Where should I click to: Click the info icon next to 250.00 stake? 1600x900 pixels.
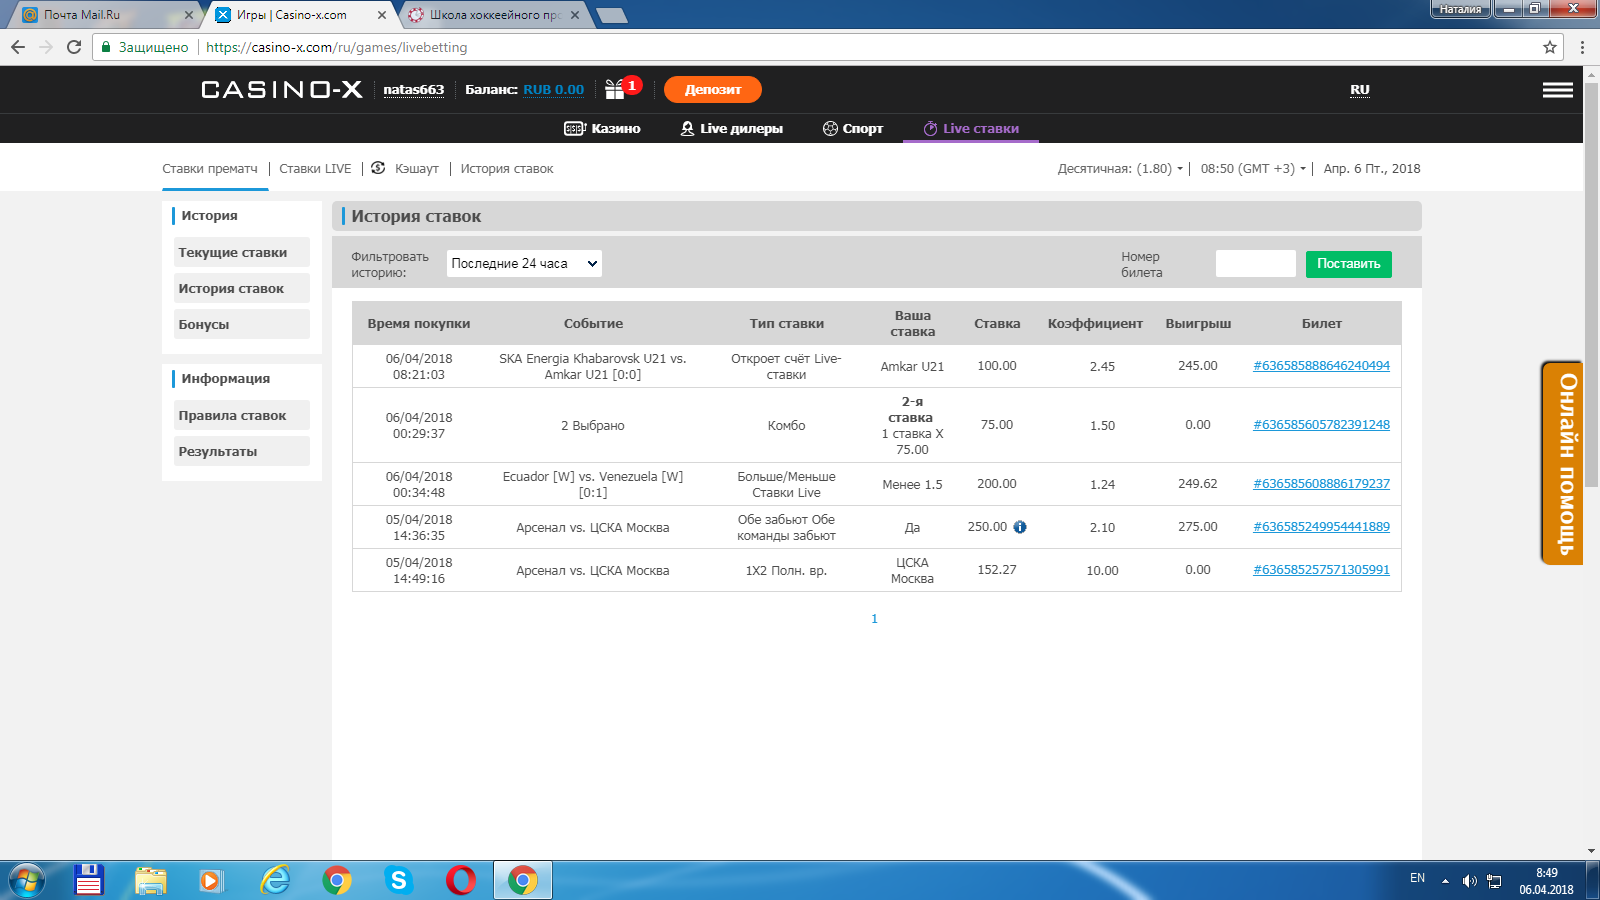1020,527
